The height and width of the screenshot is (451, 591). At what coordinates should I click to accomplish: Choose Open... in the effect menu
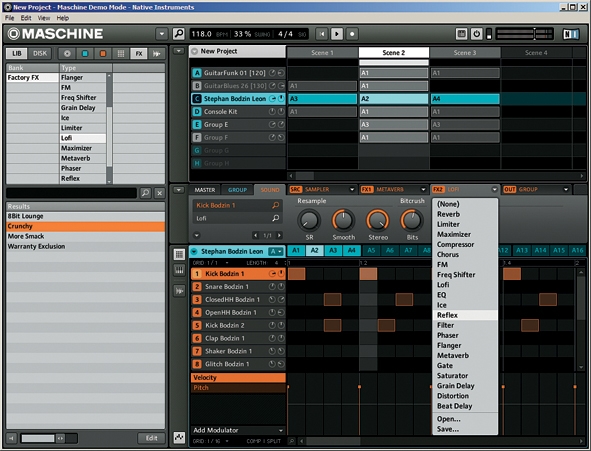(465, 419)
